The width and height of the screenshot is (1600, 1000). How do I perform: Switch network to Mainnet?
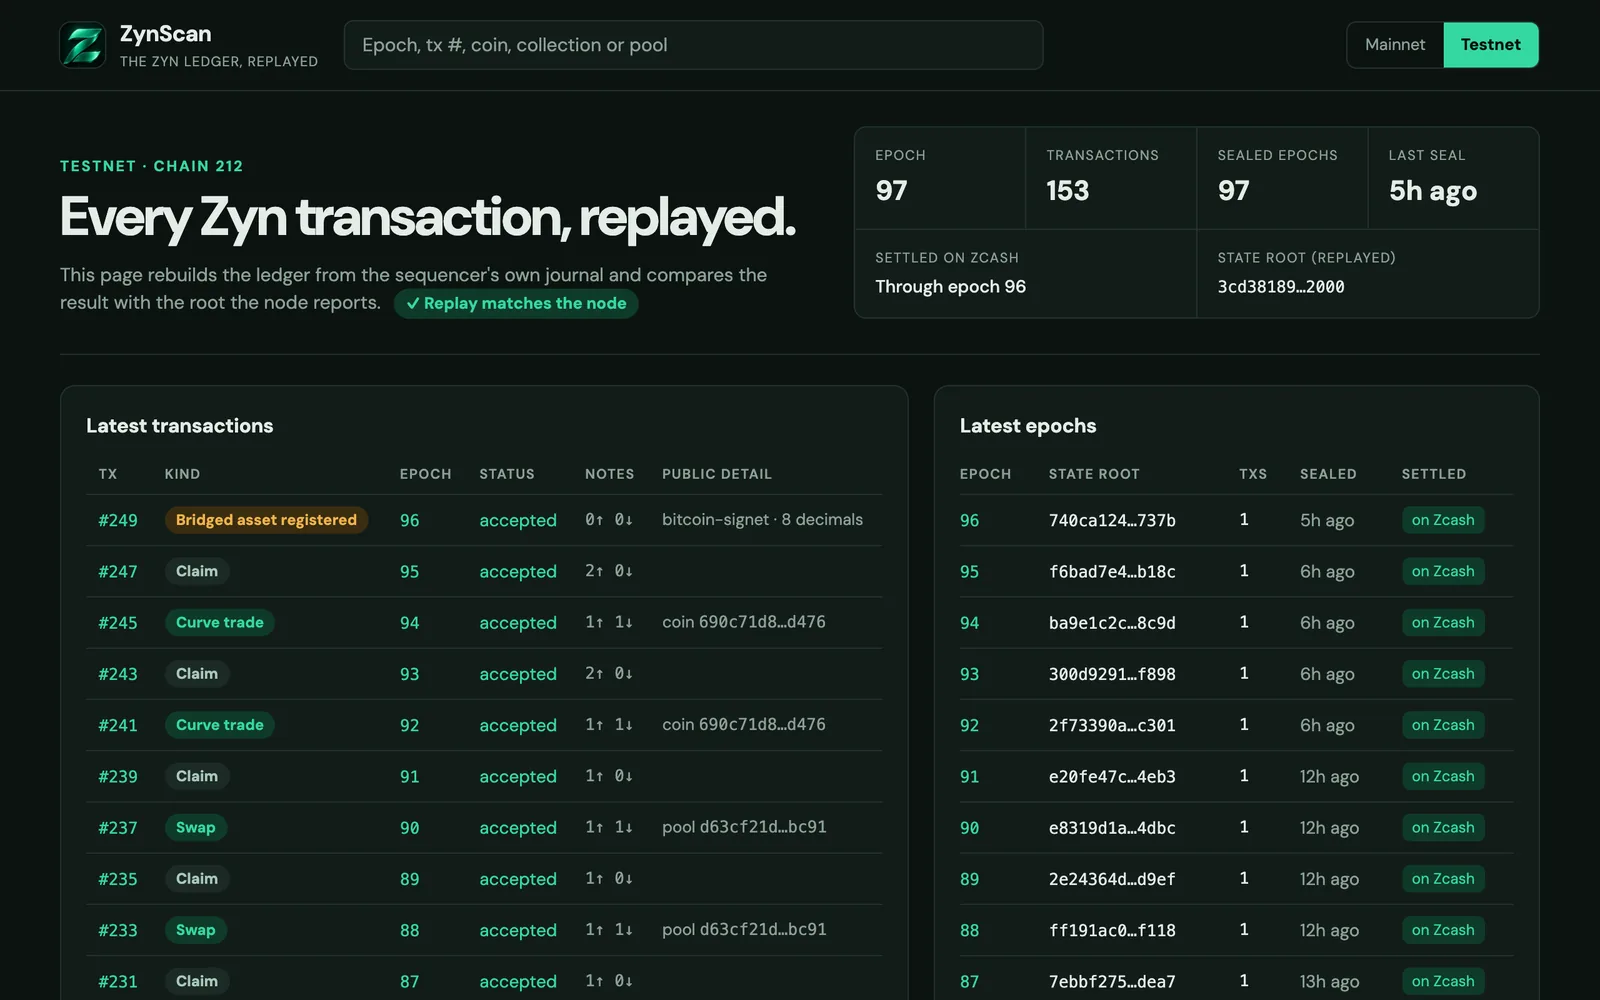click(x=1395, y=45)
